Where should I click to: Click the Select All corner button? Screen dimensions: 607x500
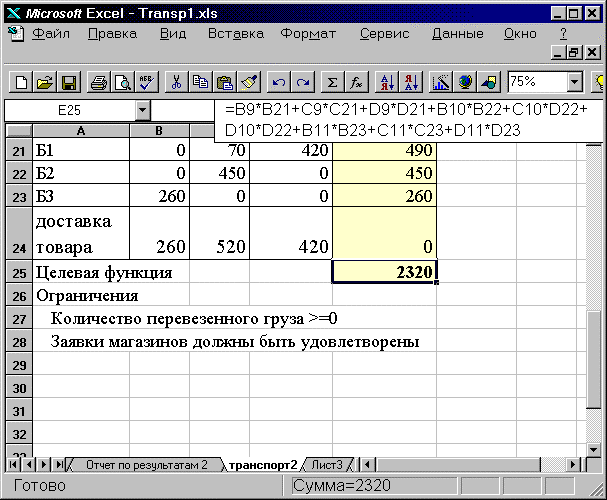[19, 131]
